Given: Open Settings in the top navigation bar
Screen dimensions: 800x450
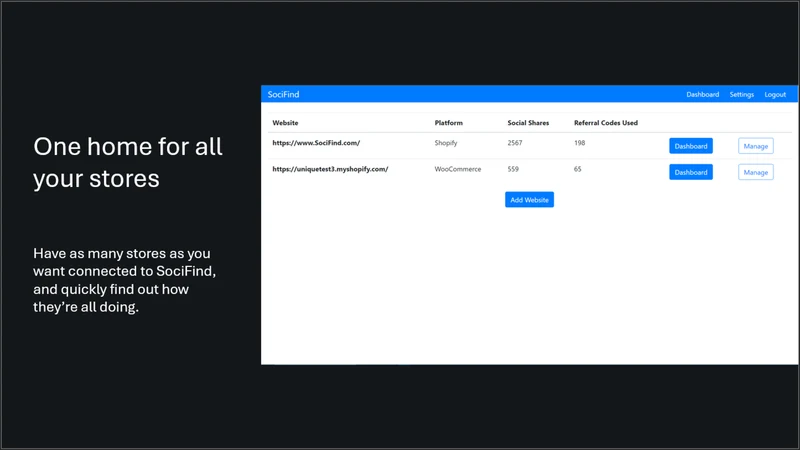Looking at the screenshot, I should (741, 94).
